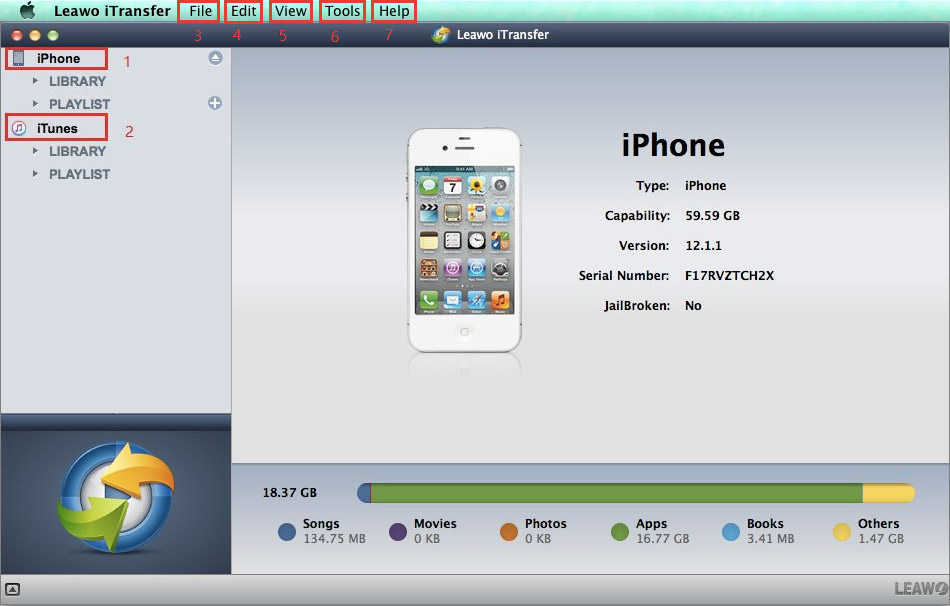Toggle the bottom-left panel show/hide icon
The width and height of the screenshot is (950, 606).
coord(12,588)
